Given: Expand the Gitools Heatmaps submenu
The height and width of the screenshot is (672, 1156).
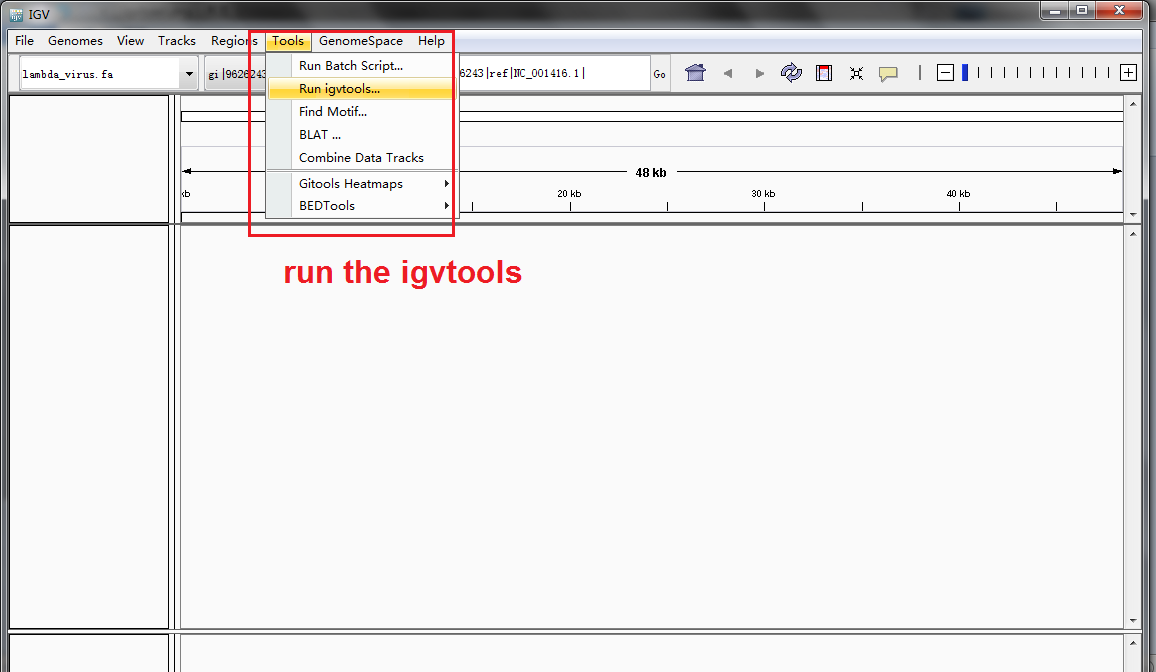Looking at the screenshot, I should pos(361,183).
